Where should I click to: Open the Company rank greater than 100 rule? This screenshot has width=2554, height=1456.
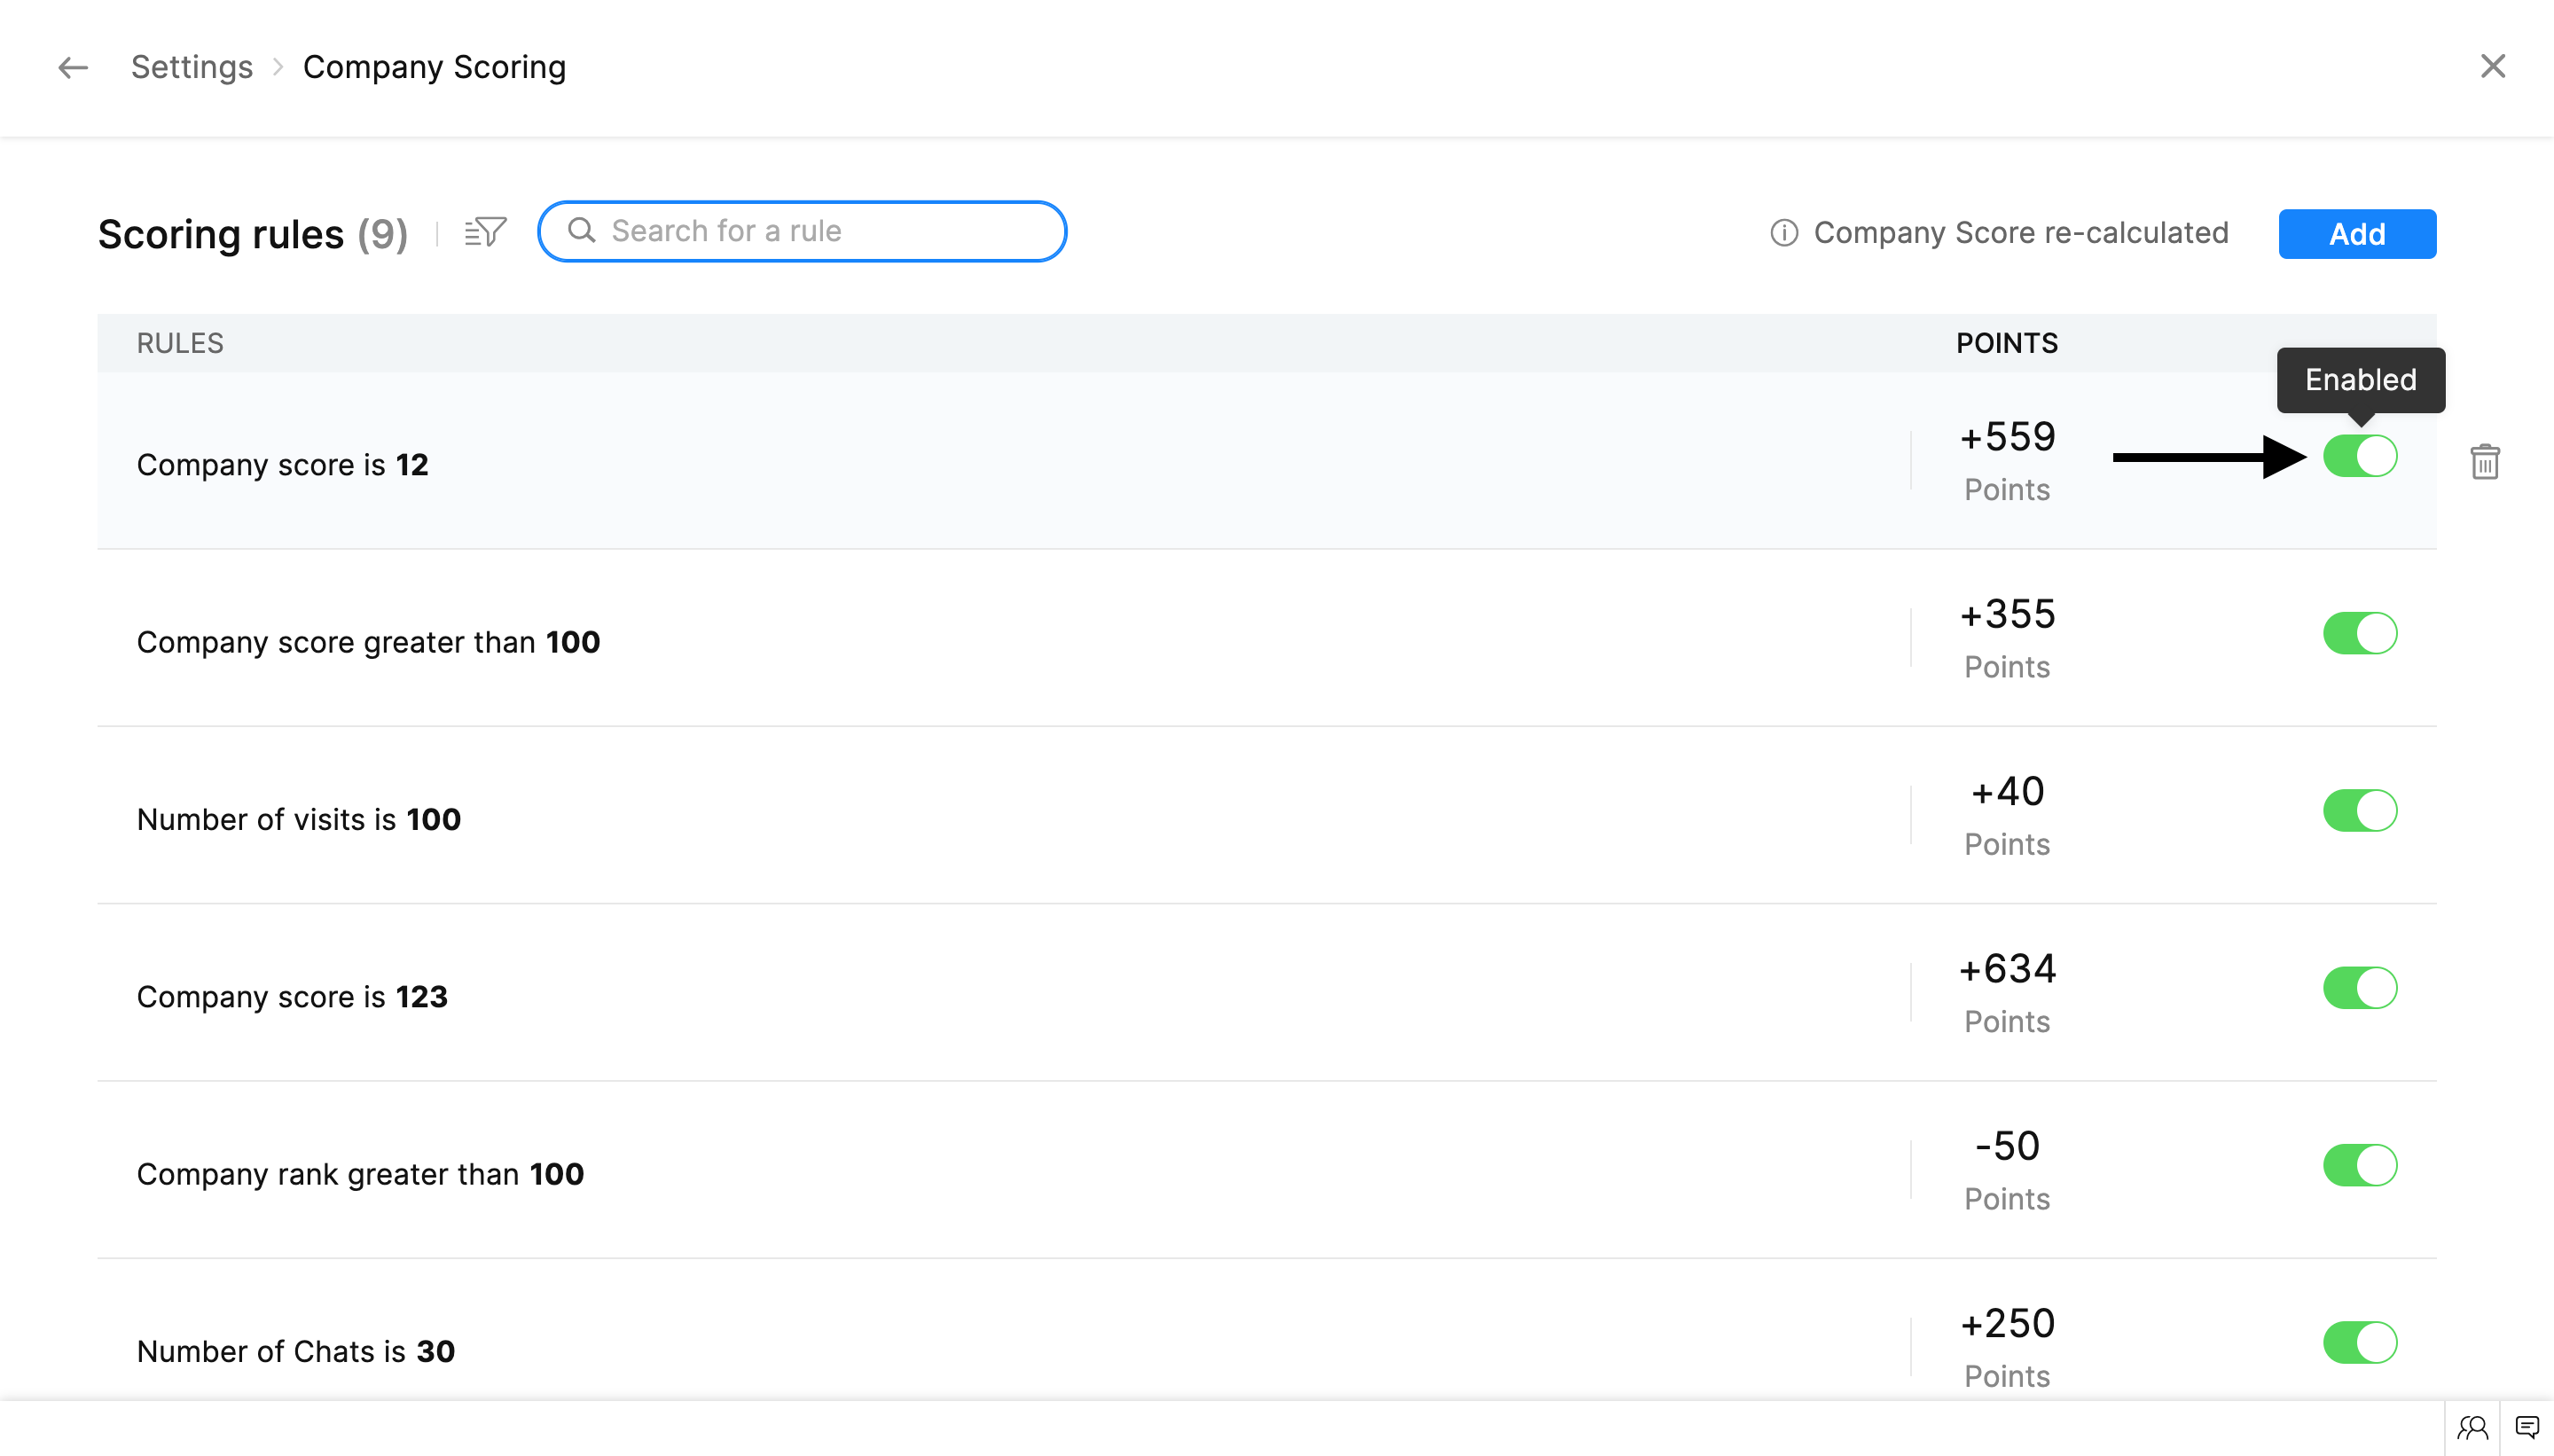click(x=360, y=1174)
